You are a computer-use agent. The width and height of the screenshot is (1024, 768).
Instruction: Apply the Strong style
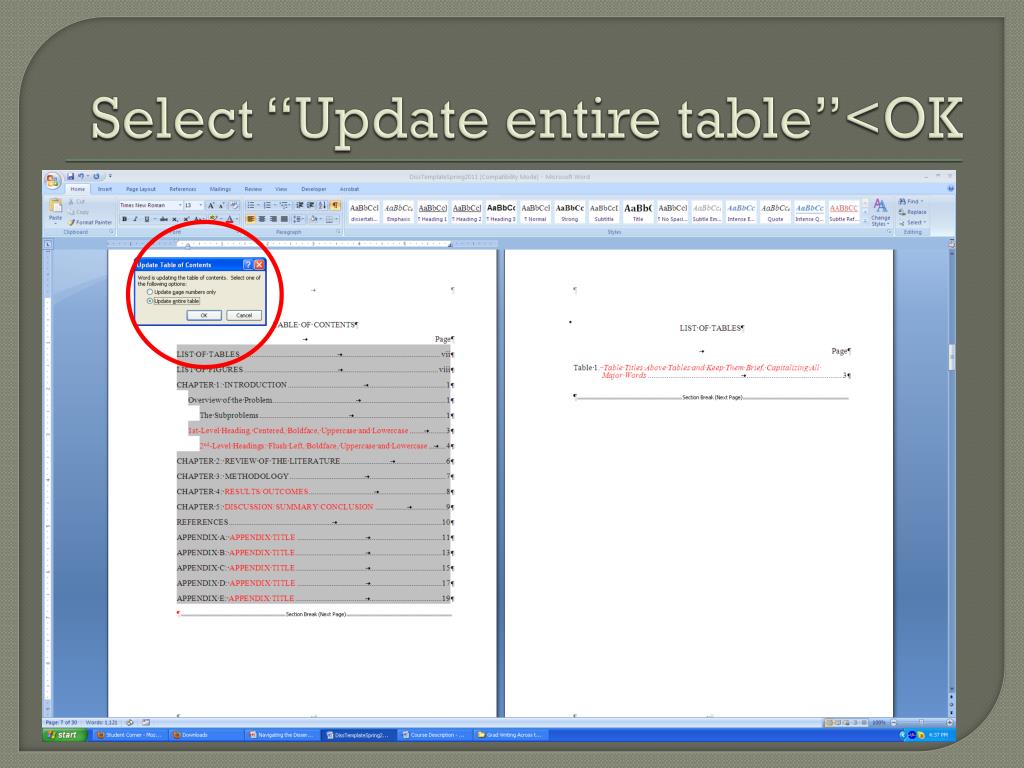click(569, 212)
